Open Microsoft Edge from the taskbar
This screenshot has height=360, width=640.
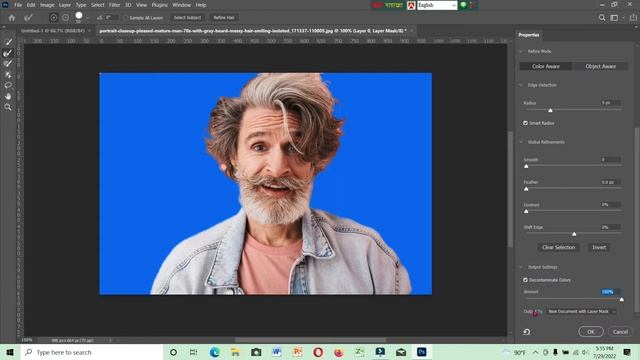coord(214,352)
